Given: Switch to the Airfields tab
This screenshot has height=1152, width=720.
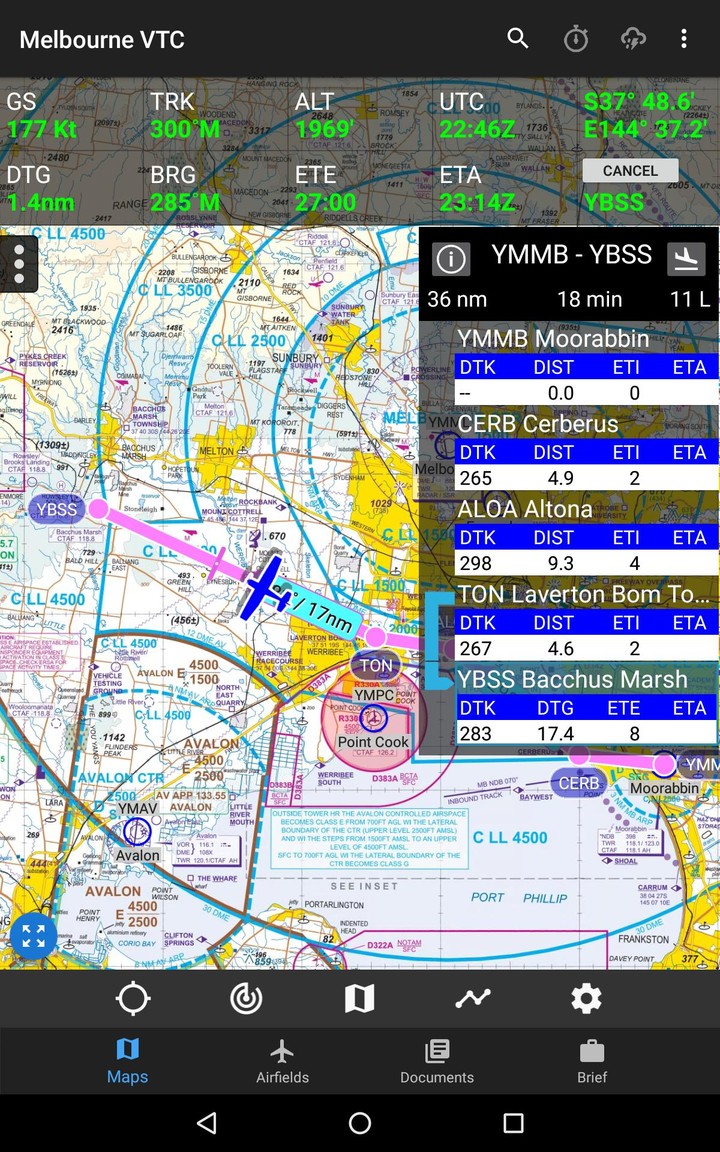Looking at the screenshot, I should click(x=282, y=1061).
